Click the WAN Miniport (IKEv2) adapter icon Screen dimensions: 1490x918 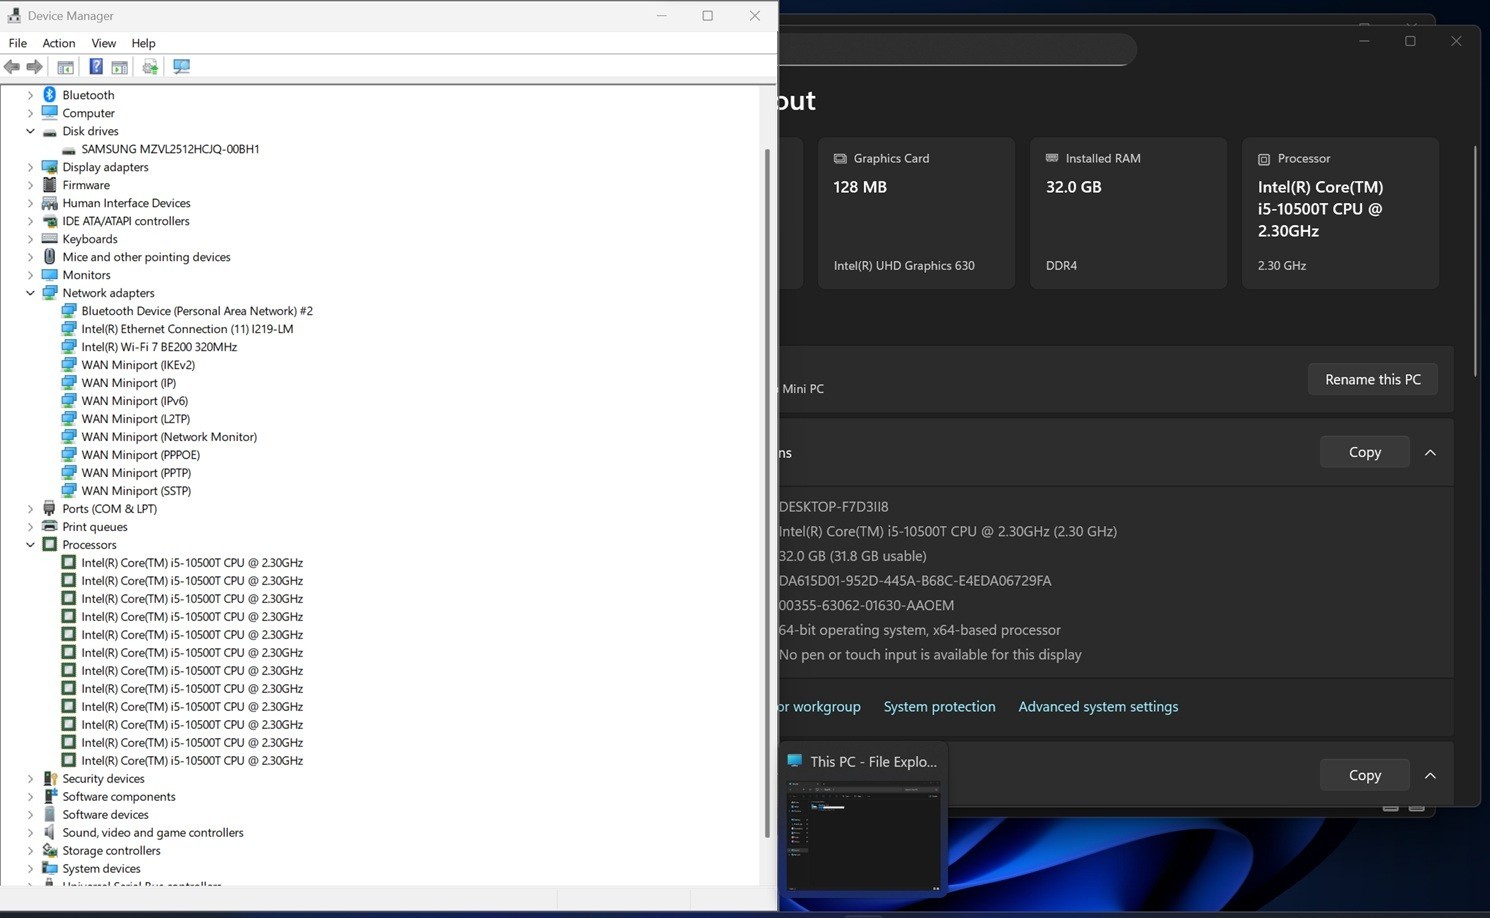pos(69,365)
